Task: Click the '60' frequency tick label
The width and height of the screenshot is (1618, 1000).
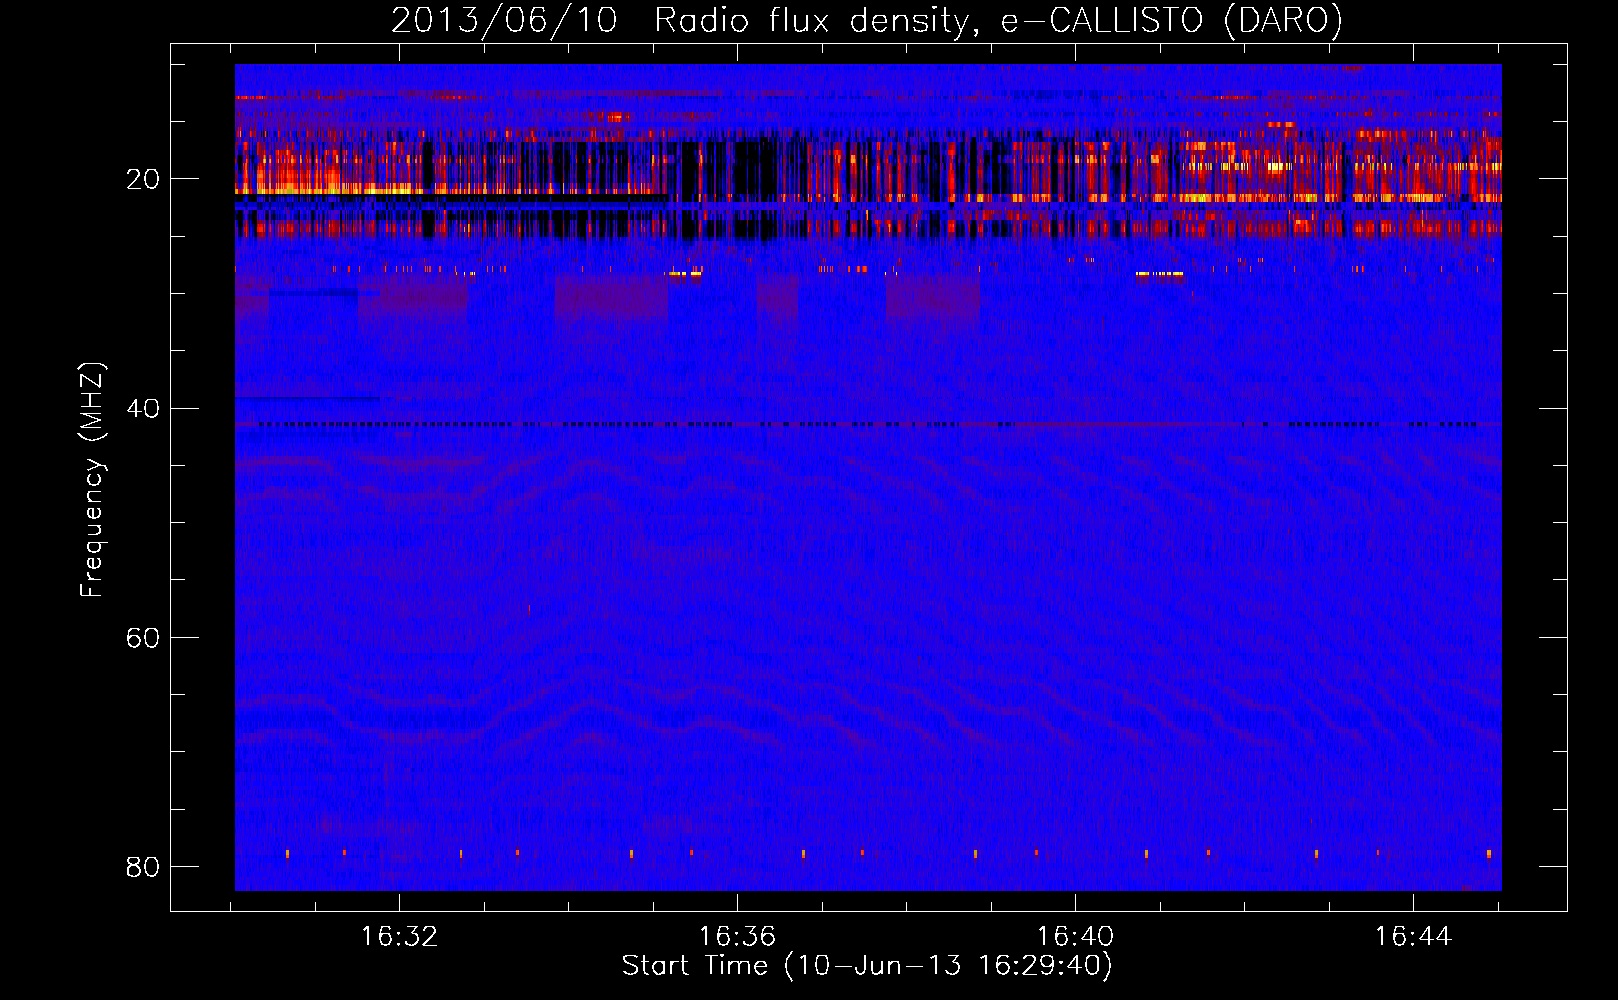Action: tap(142, 638)
